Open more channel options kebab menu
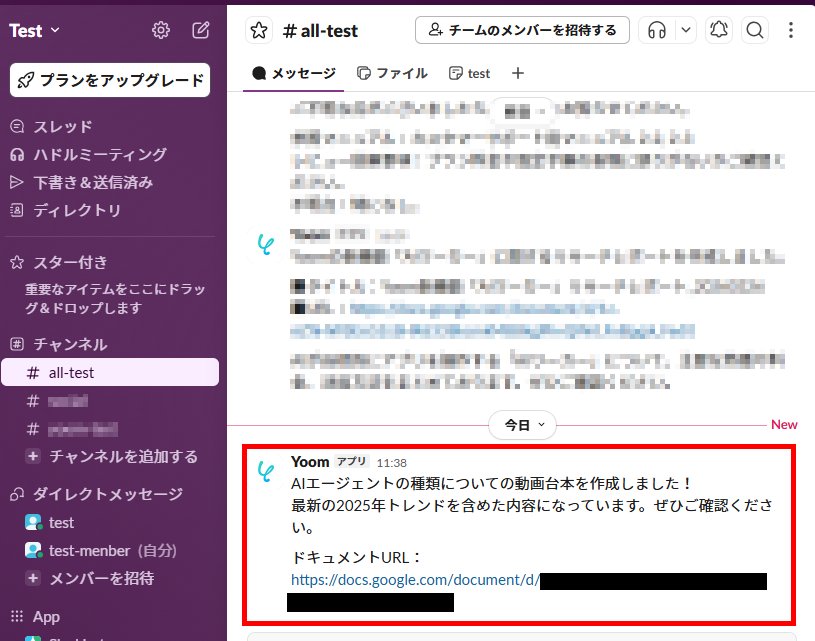 (791, 30)
